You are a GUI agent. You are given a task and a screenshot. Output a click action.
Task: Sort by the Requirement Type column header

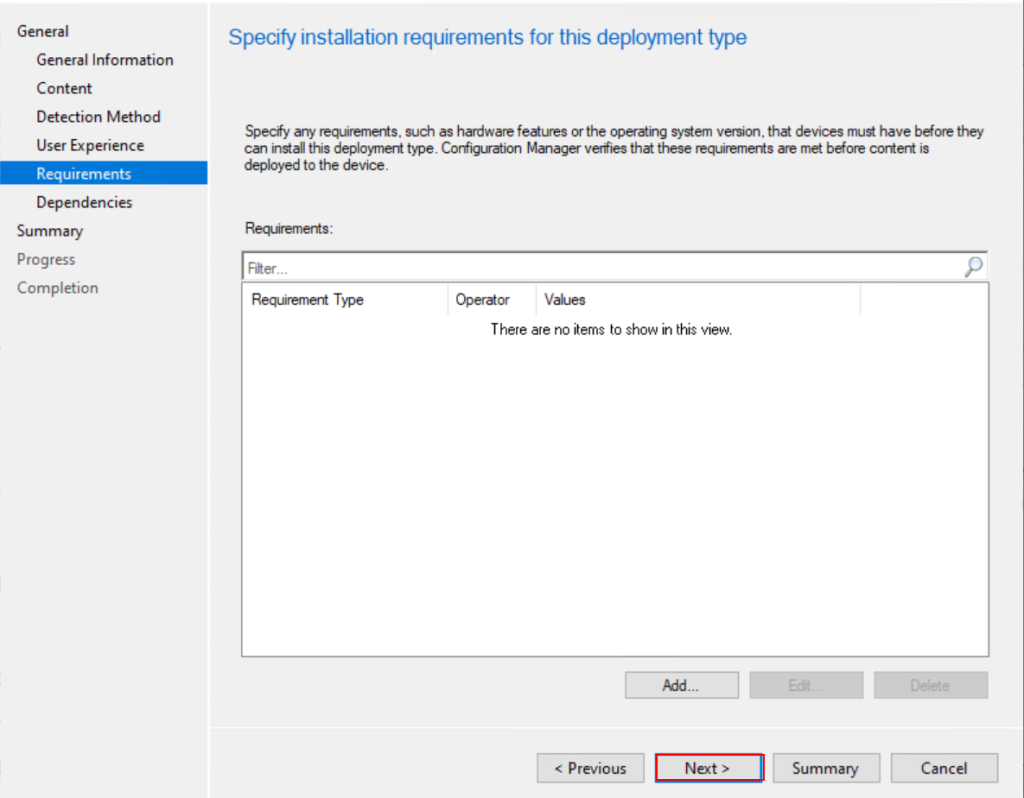308,300
